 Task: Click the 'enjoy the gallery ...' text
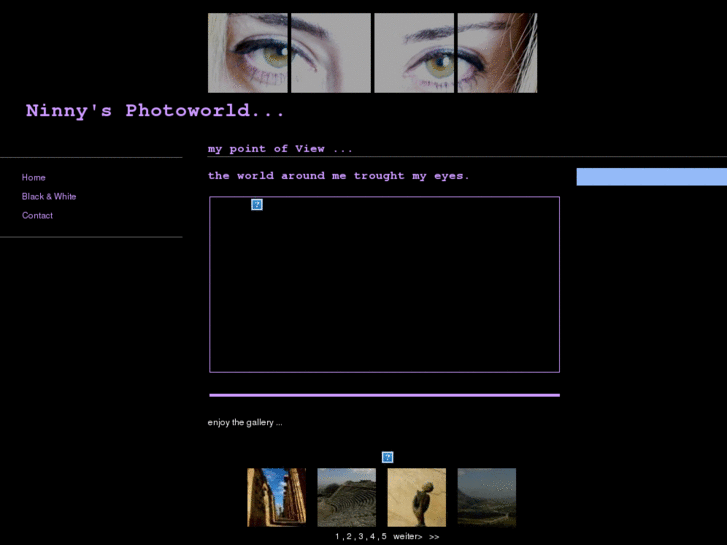point(245,423)
